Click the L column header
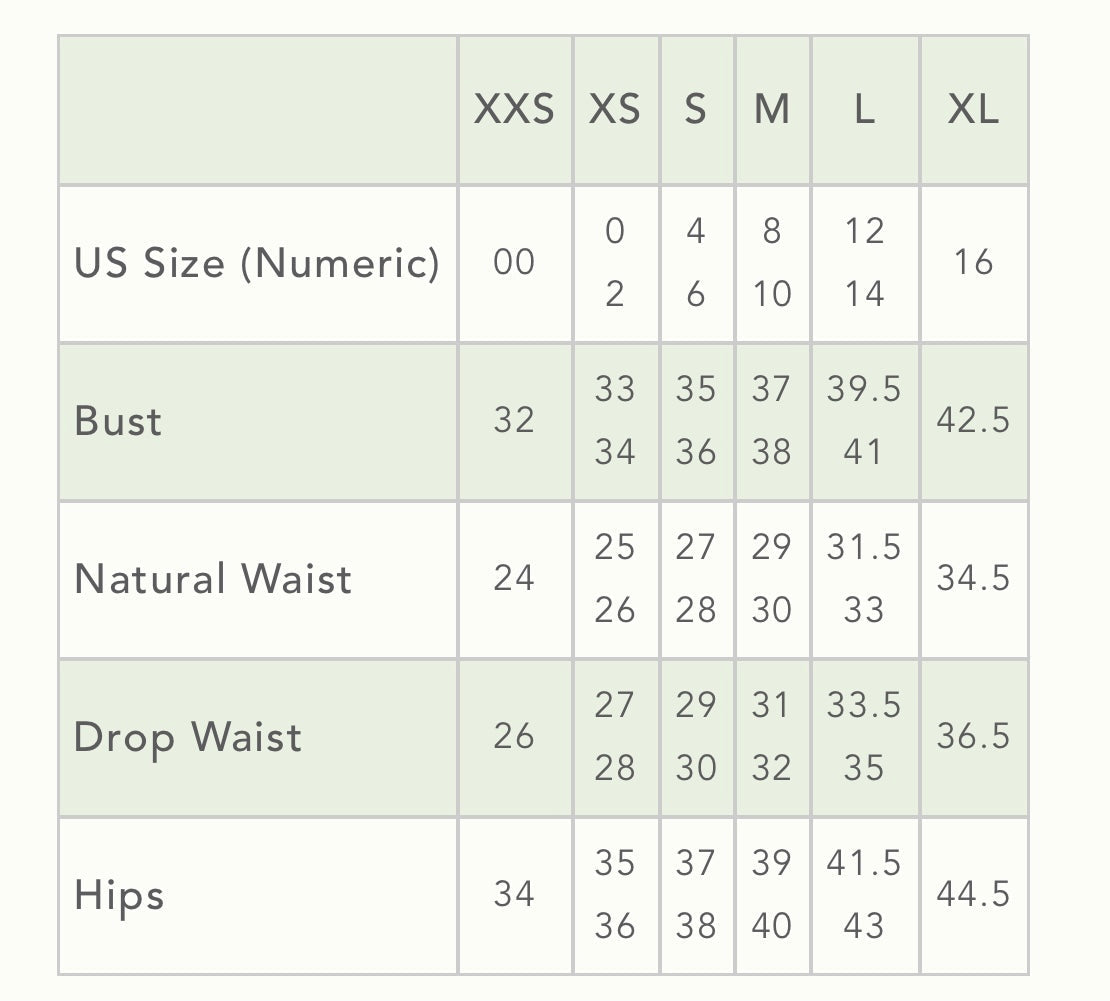The height and width of the screenshot is (1001, 1110). (864, 109)
